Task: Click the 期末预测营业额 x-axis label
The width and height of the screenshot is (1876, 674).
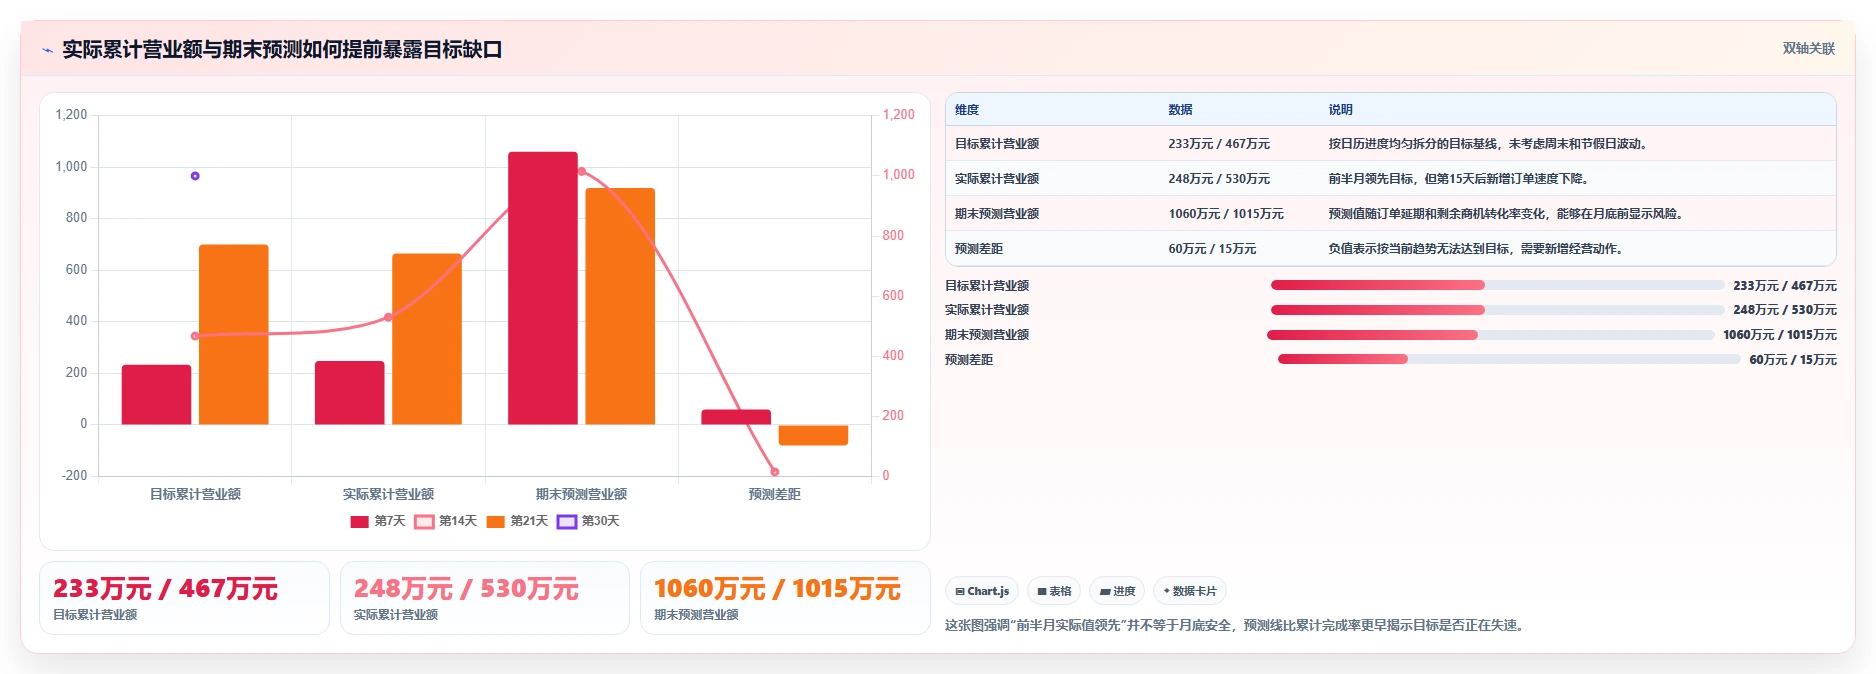Action: click(x=581, y=494)
